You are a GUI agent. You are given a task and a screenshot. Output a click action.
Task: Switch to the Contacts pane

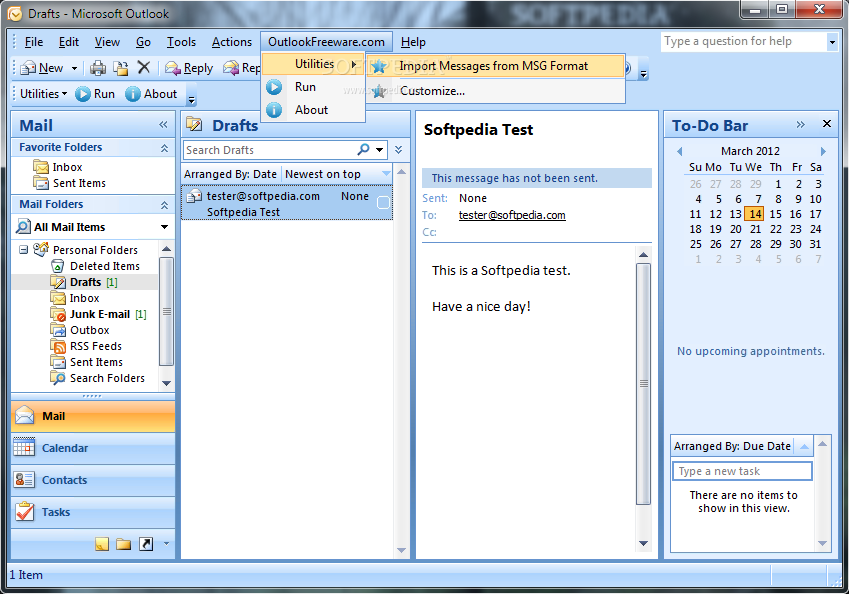click(93, 480)
